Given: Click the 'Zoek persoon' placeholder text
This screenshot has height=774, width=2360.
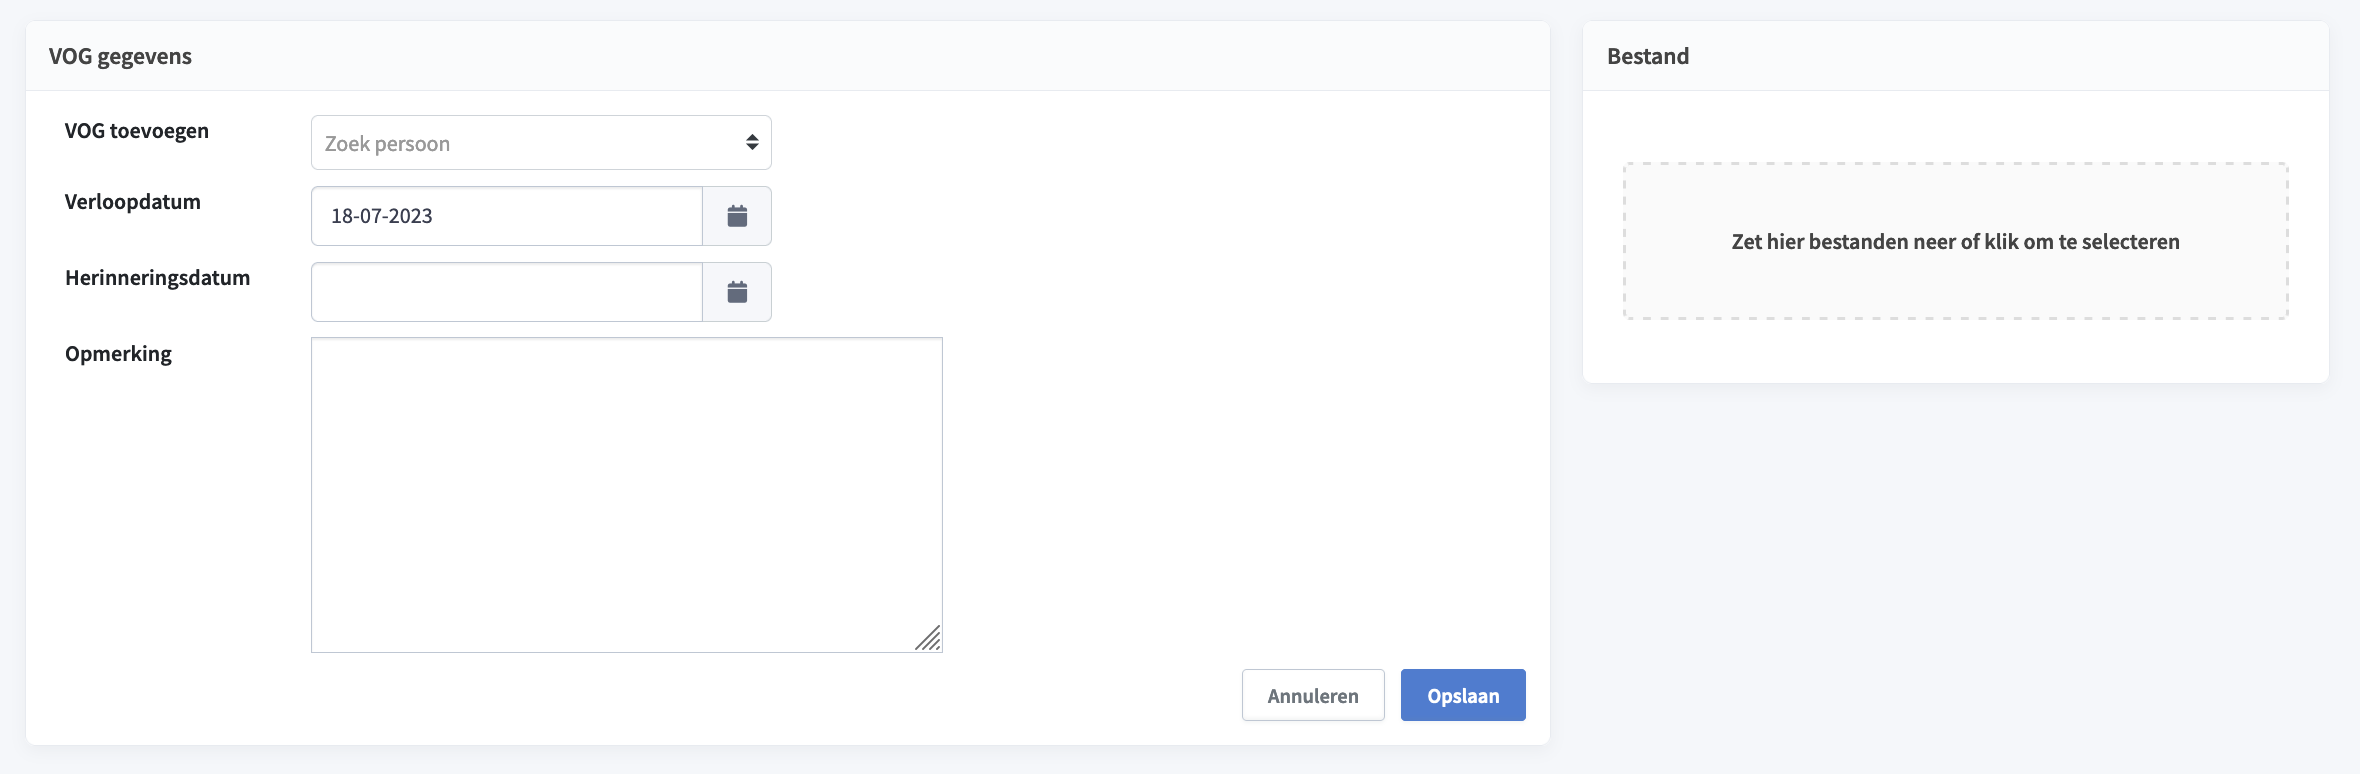Looking at the screenshot, I should pos(387,144).
